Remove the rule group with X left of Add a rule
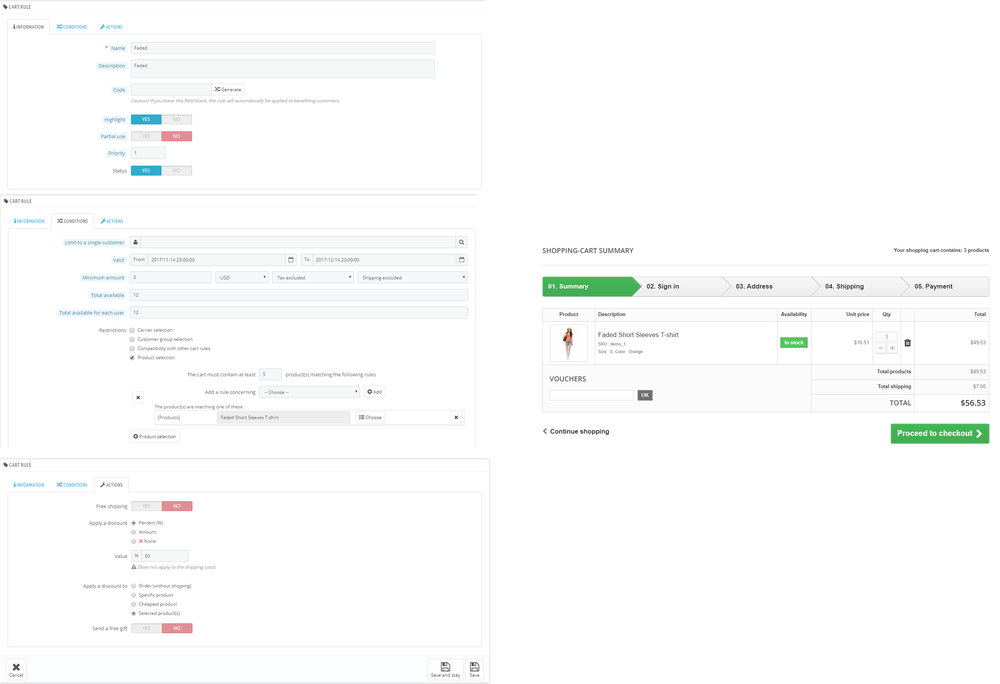The image size is (1000, 684). point(138,397)
